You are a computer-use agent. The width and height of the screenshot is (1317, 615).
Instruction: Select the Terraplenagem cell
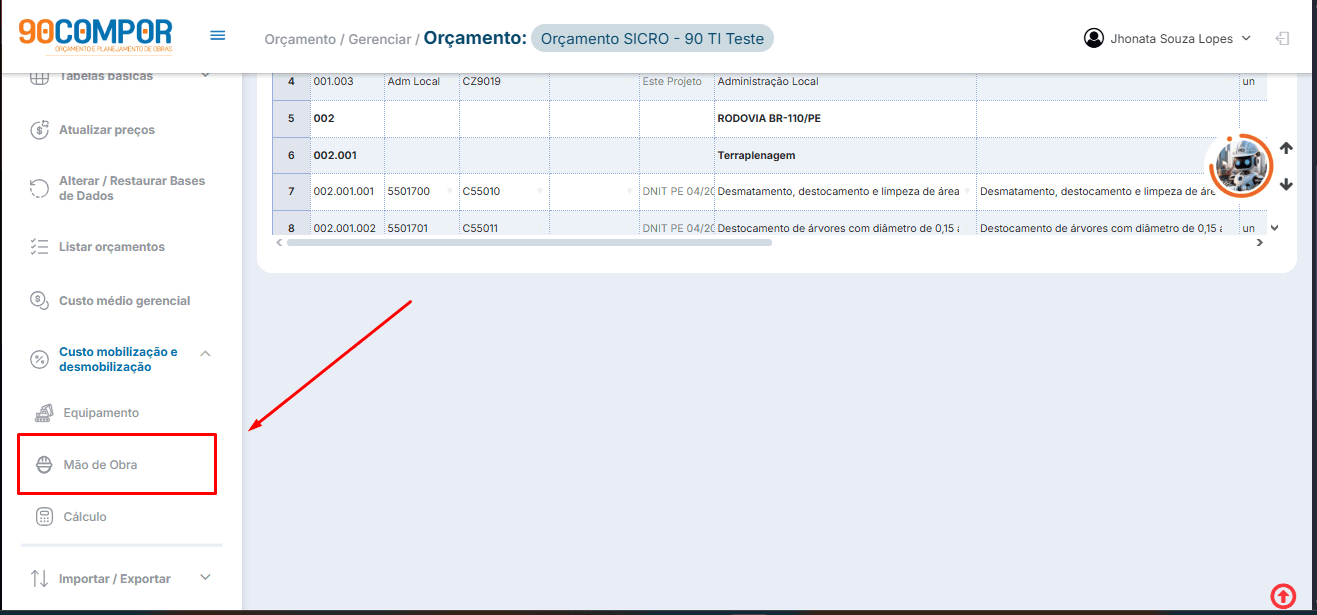[845, 155]
